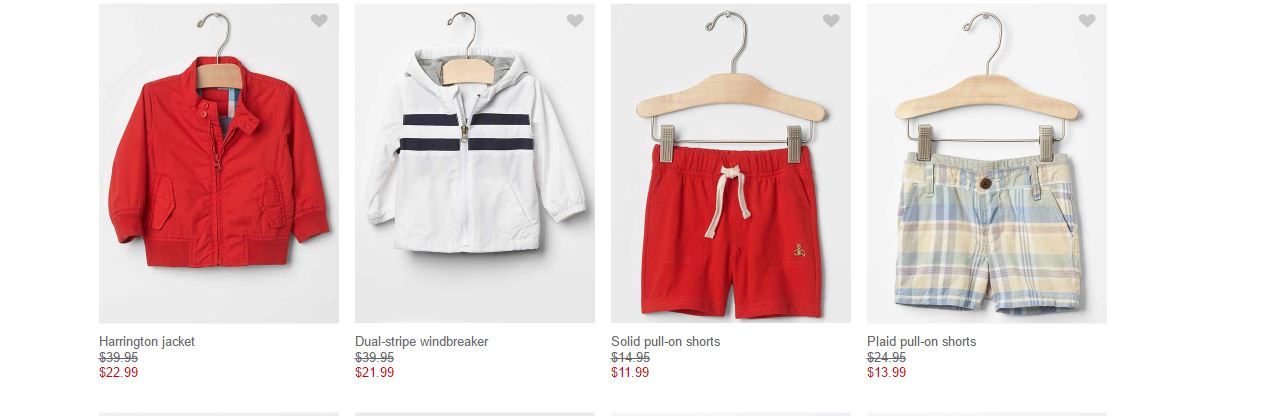The height and width of the screenshot is (416, 1277).
Task: Click the crossed-out $24.95 original price
Action: coord(887,358)
